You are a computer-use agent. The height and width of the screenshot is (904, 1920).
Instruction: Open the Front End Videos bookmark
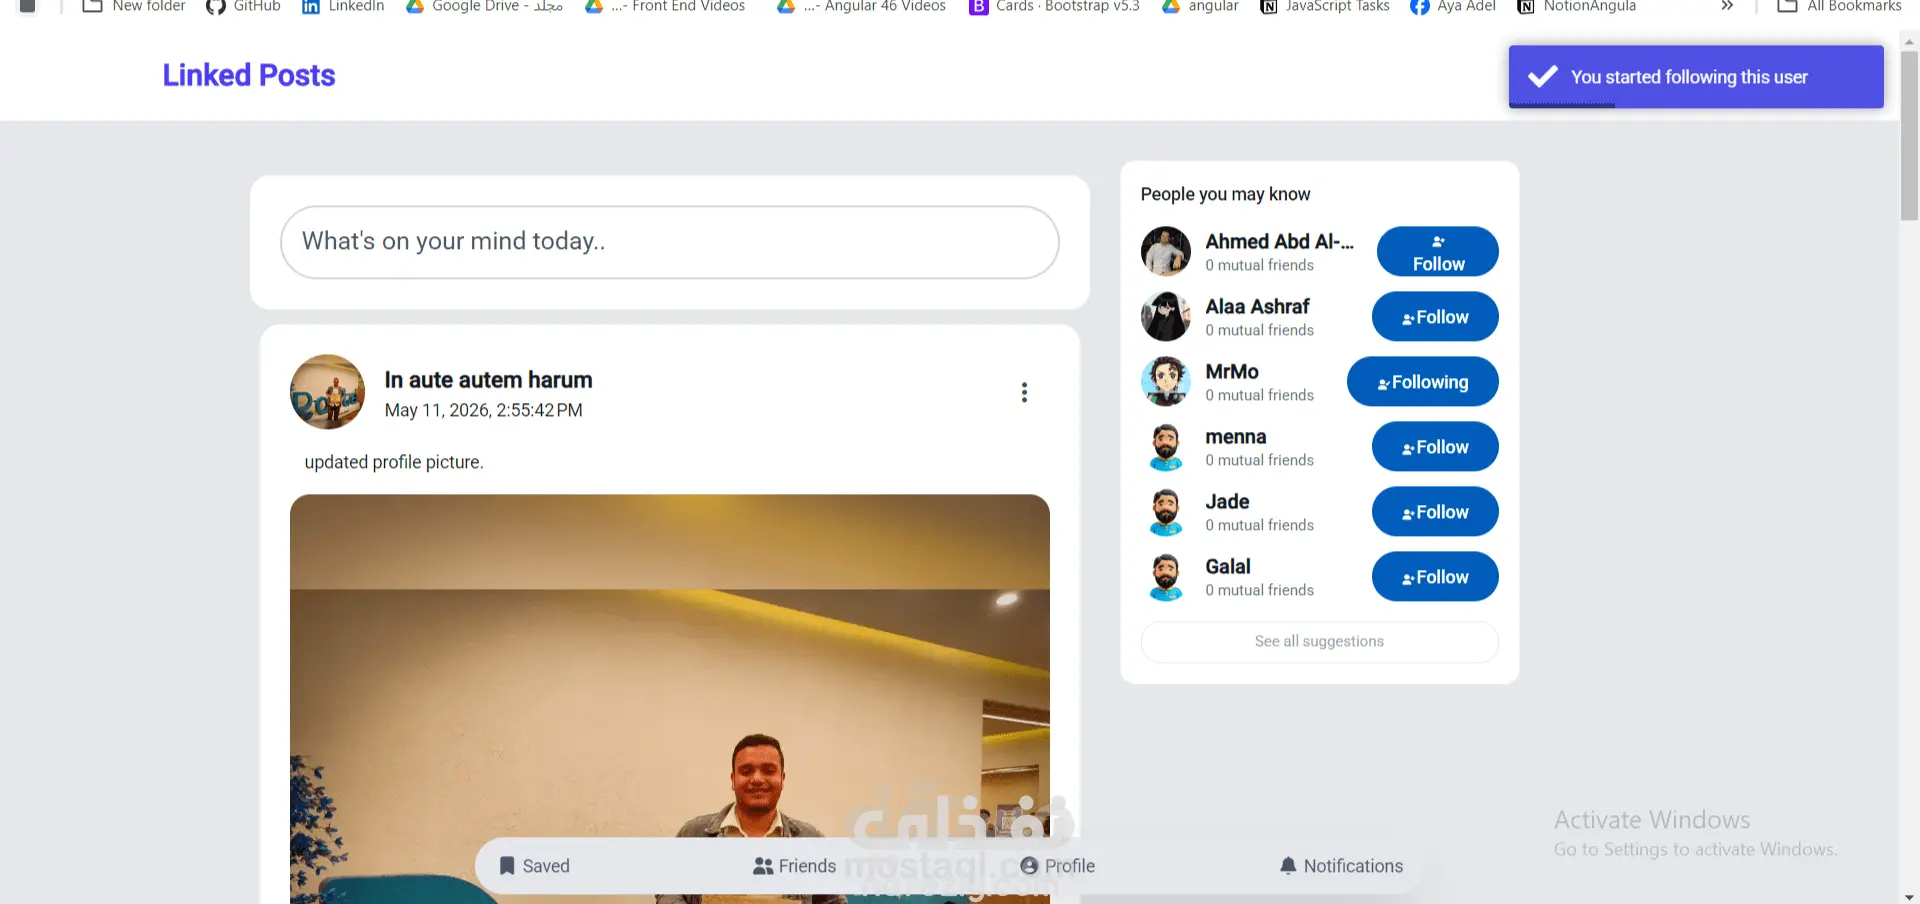[665, 6]
